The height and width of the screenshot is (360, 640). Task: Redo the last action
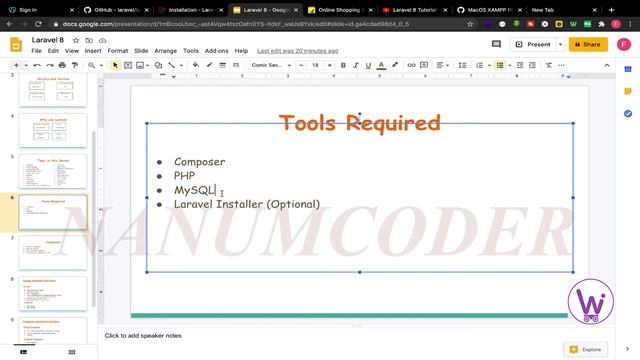tap(50, 65)
